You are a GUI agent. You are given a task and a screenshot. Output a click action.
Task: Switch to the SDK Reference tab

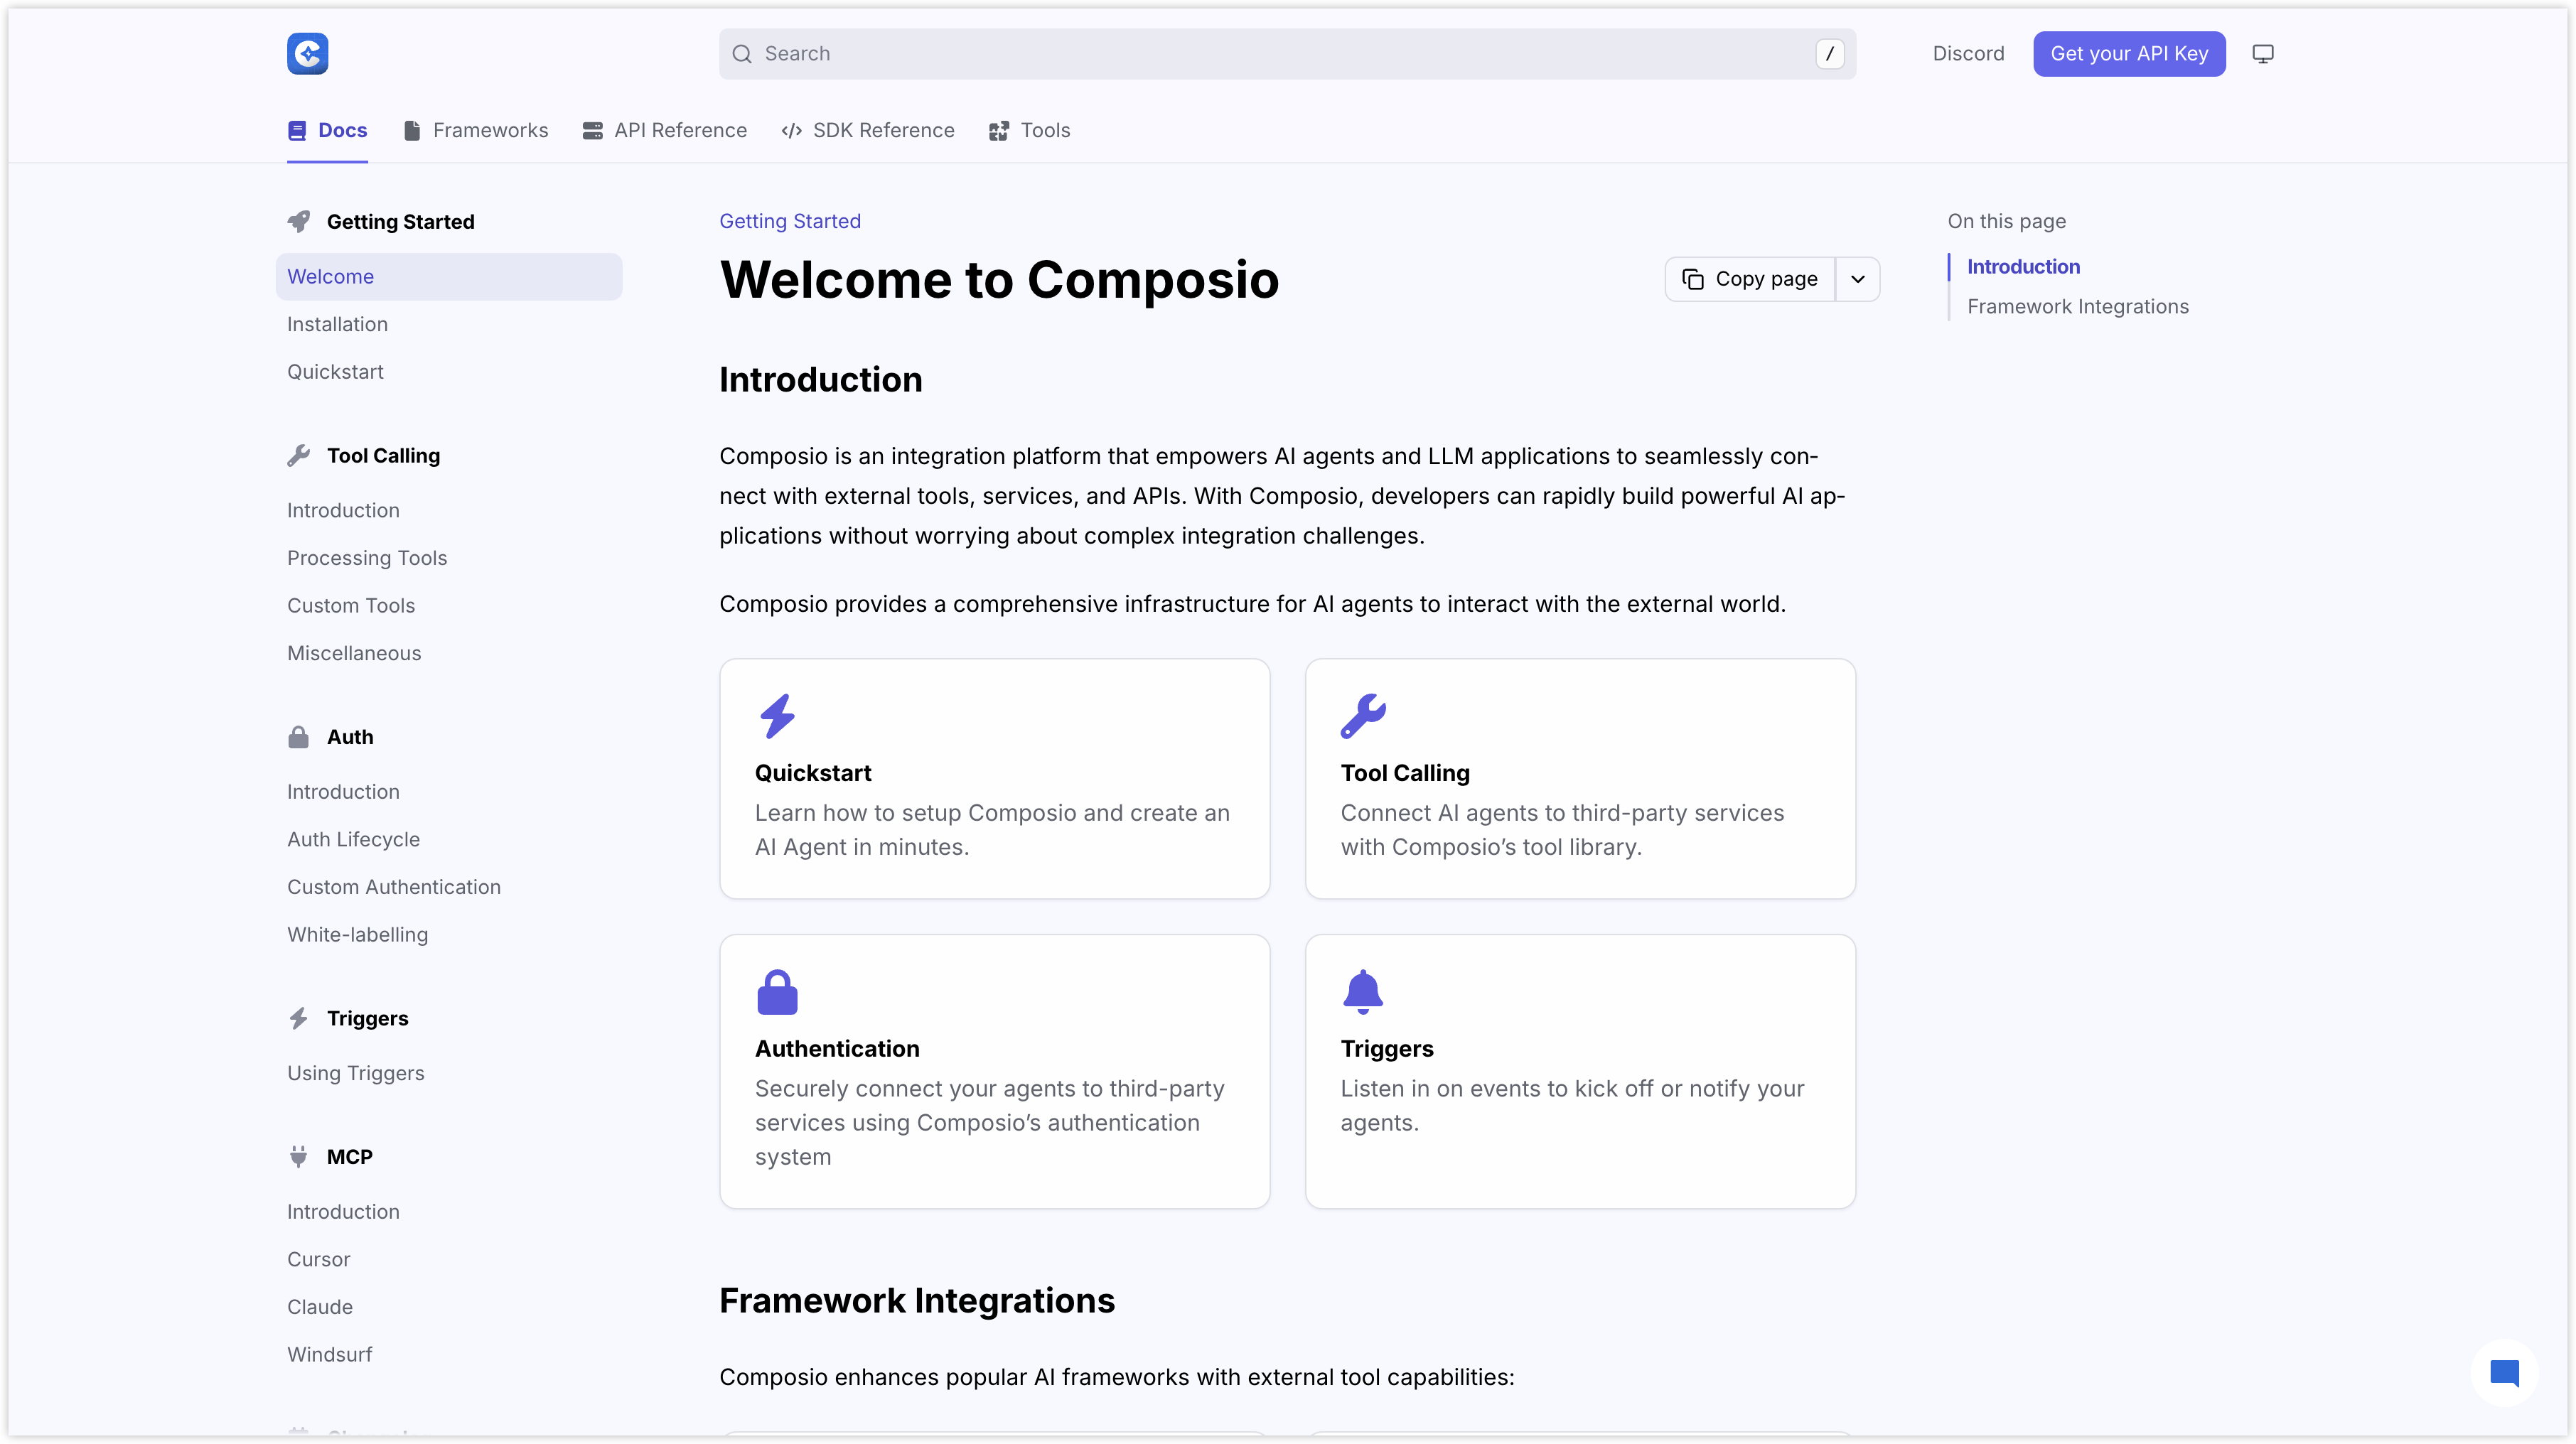coord(868,131)
